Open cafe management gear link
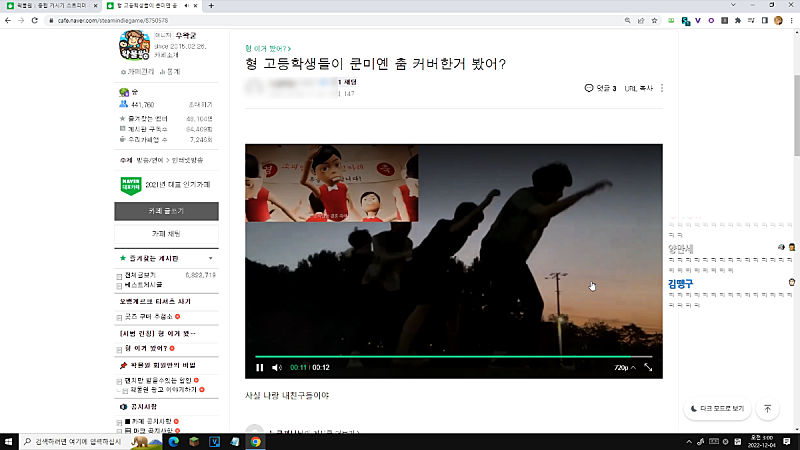 137,72
